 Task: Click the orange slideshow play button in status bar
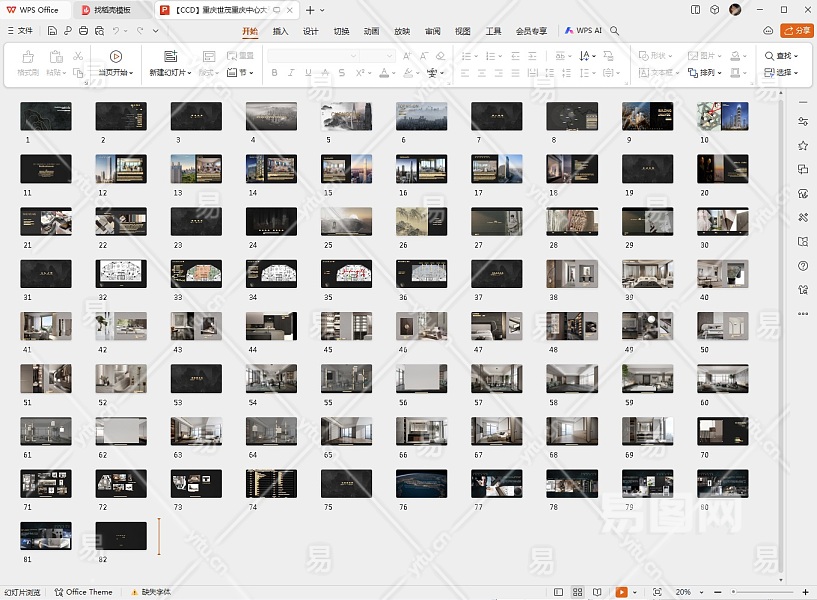[x=622, y=592]
